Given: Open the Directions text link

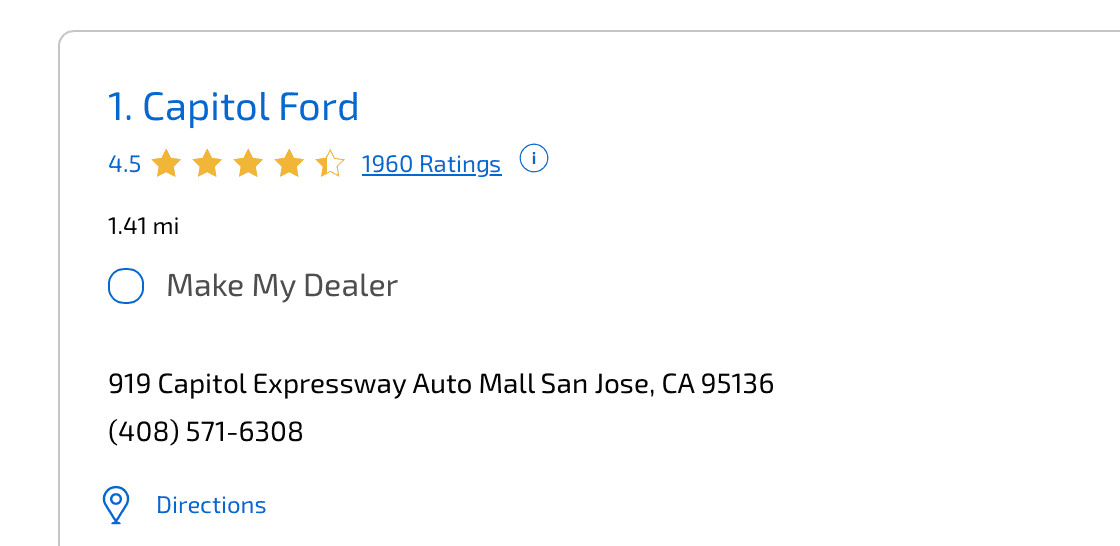Looking at the screenshot, I should (x=211, y=505).
